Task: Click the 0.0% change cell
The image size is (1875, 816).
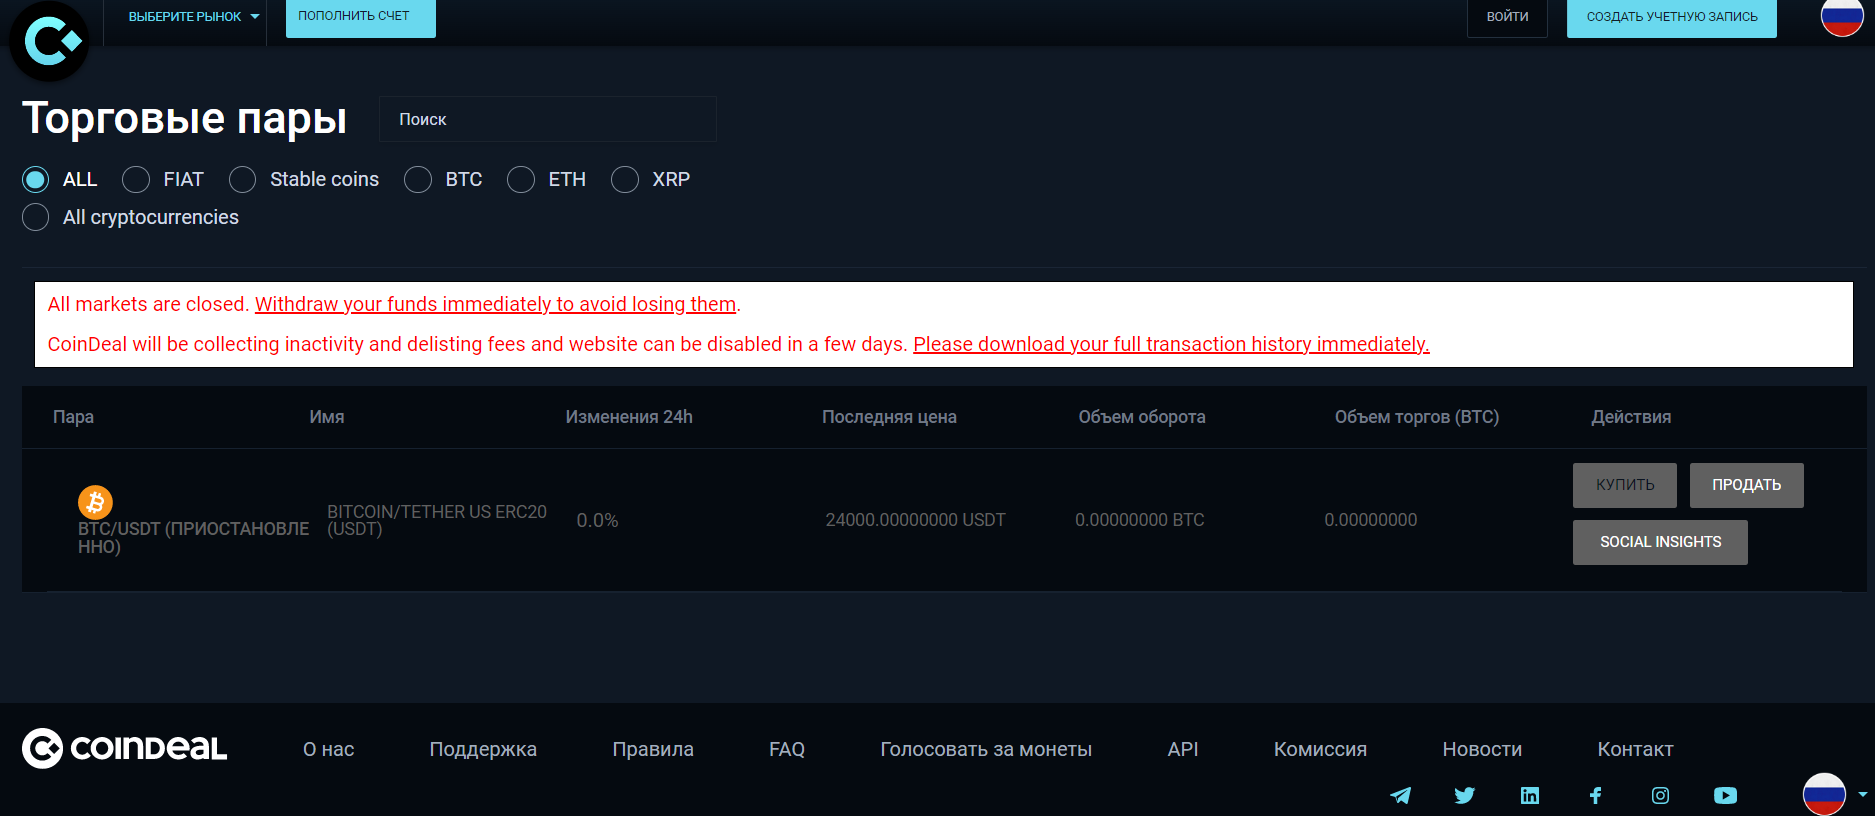Action: [597, 520]
